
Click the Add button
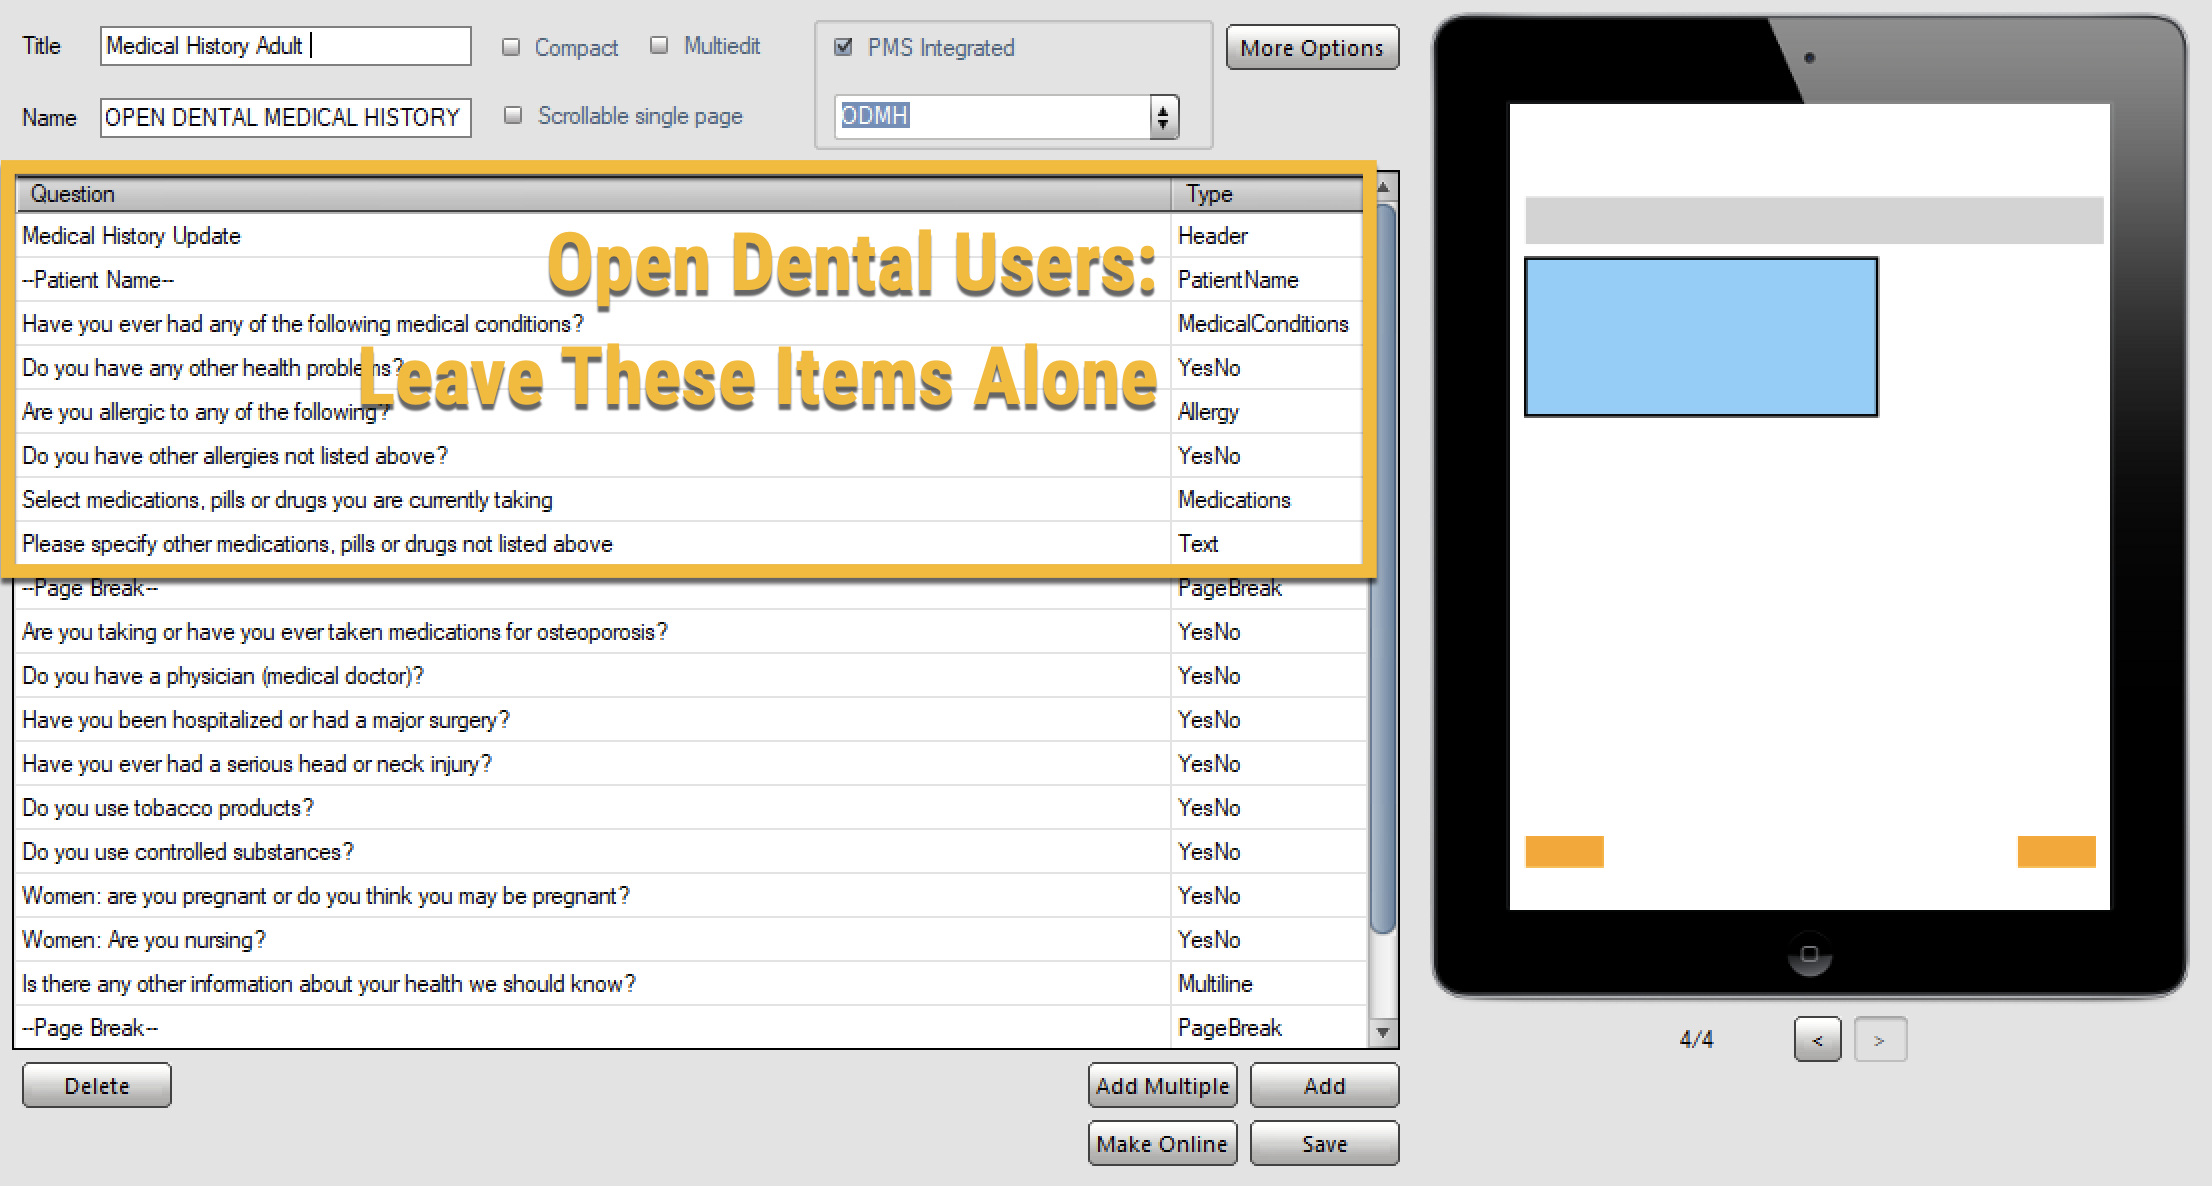[x=1324, y=1086]
